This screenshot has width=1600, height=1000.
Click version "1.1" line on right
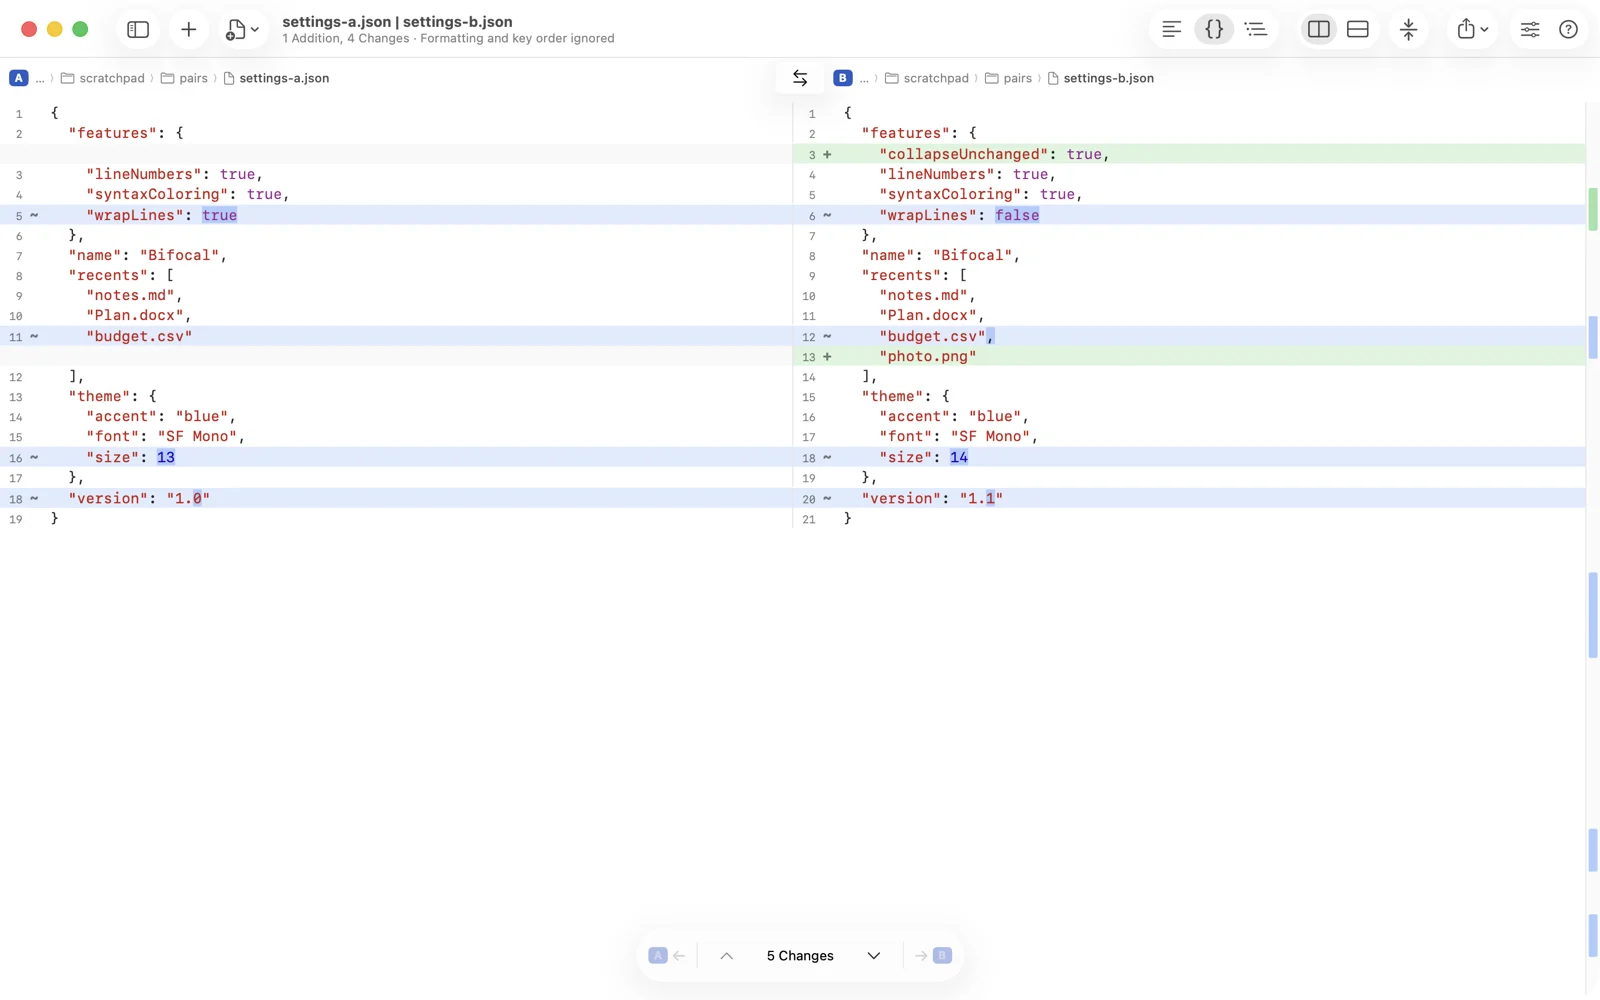pyautogui.click(x=1189, y=498)
